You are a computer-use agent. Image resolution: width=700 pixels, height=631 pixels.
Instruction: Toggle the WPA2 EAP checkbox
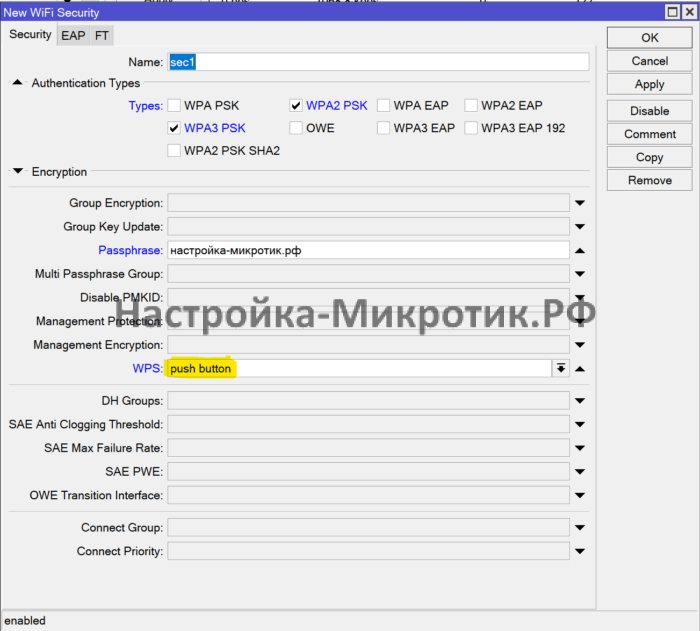[471, 105]
